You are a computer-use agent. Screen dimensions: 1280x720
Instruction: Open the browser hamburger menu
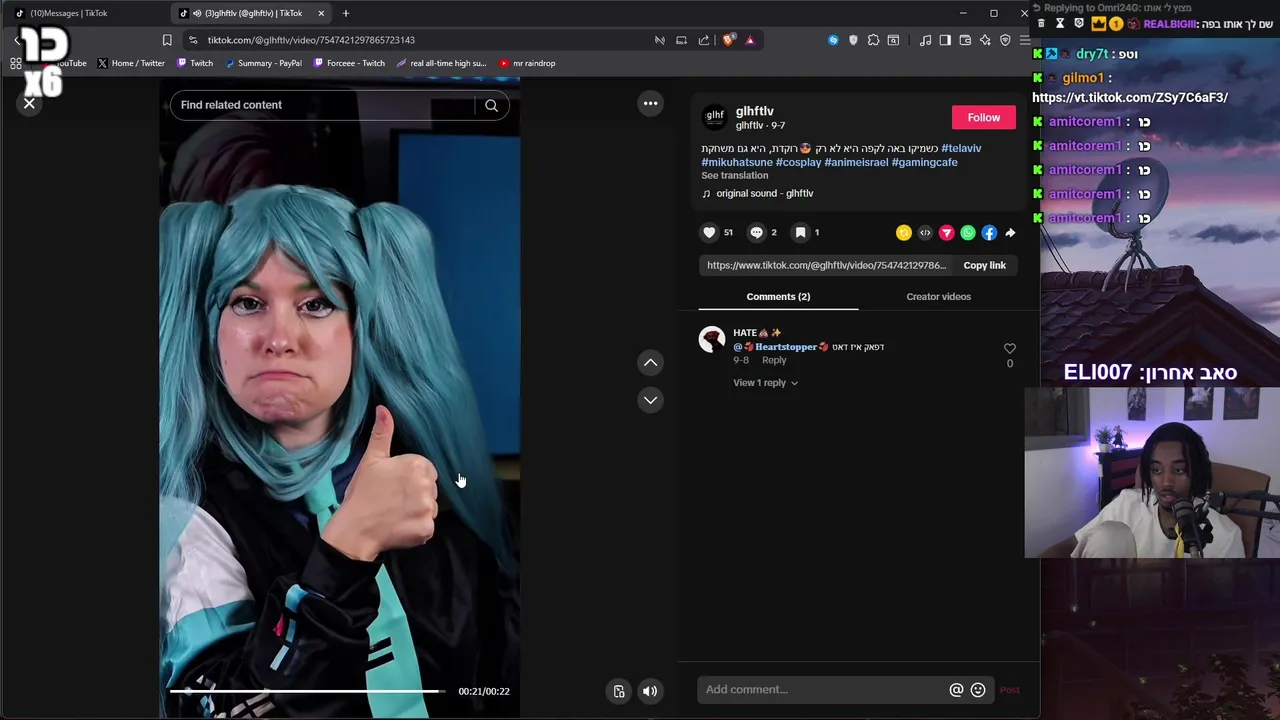[1025, 40]
